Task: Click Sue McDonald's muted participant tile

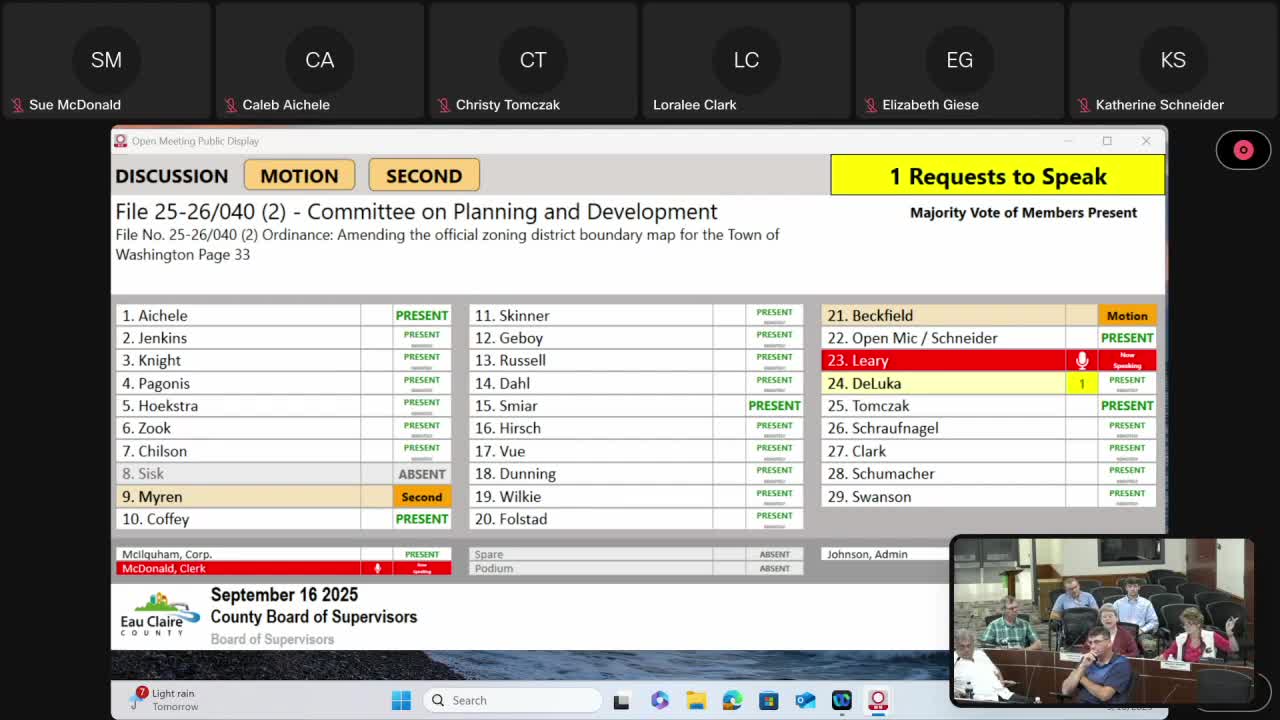Action: (106, 62)
